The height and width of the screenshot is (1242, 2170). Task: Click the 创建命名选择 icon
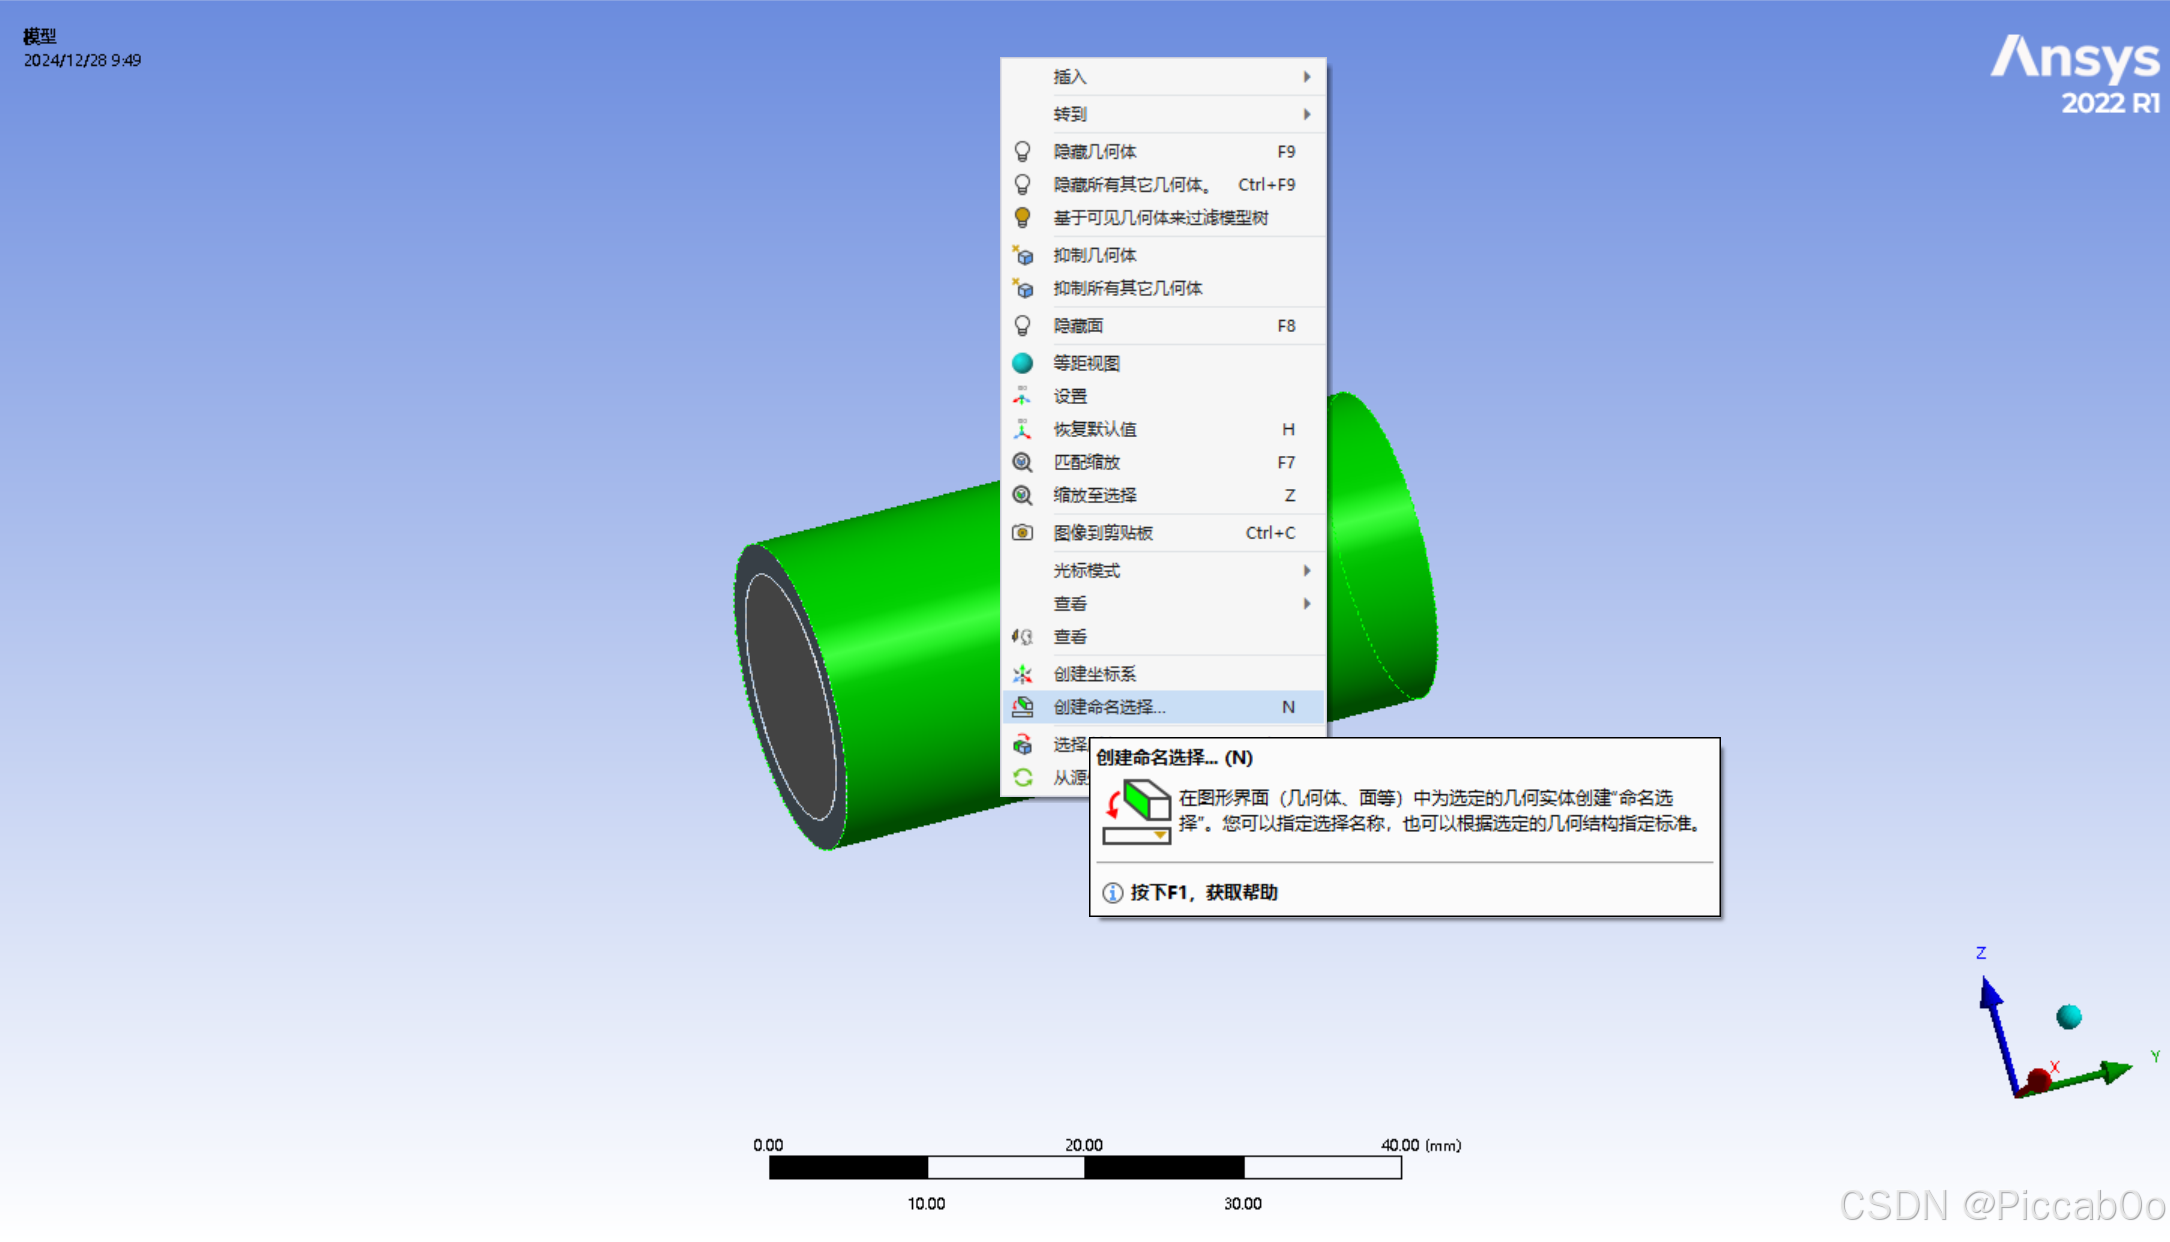click(1022, 707)
